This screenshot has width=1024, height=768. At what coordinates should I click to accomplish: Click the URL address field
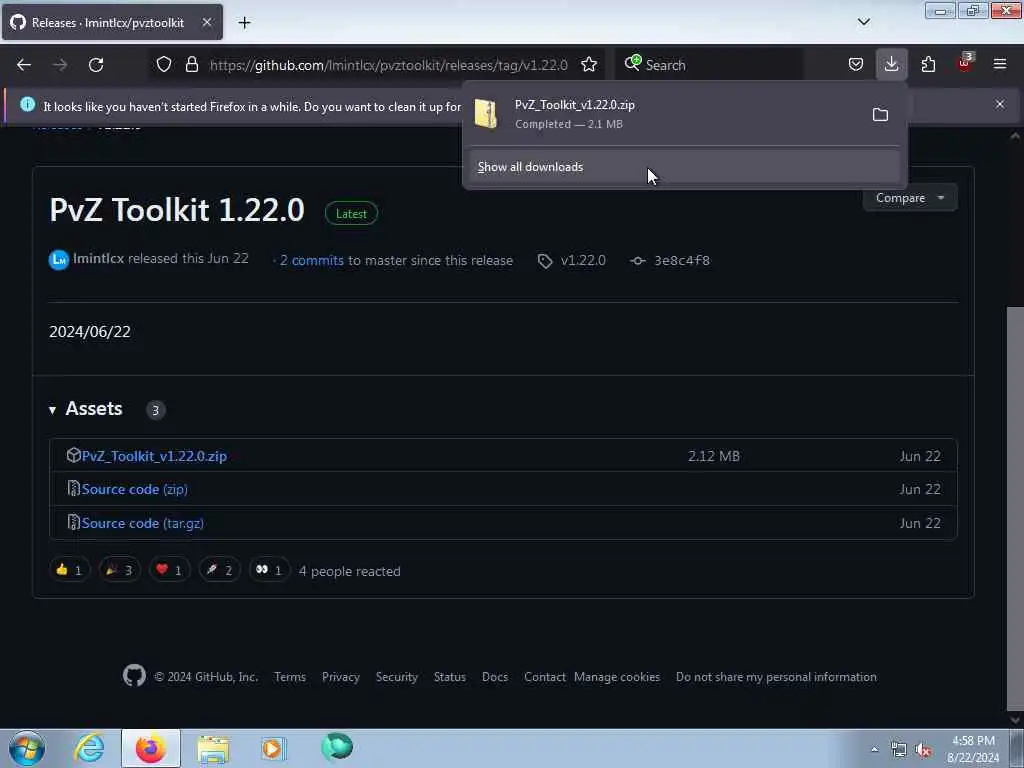[x=389, y=65]
